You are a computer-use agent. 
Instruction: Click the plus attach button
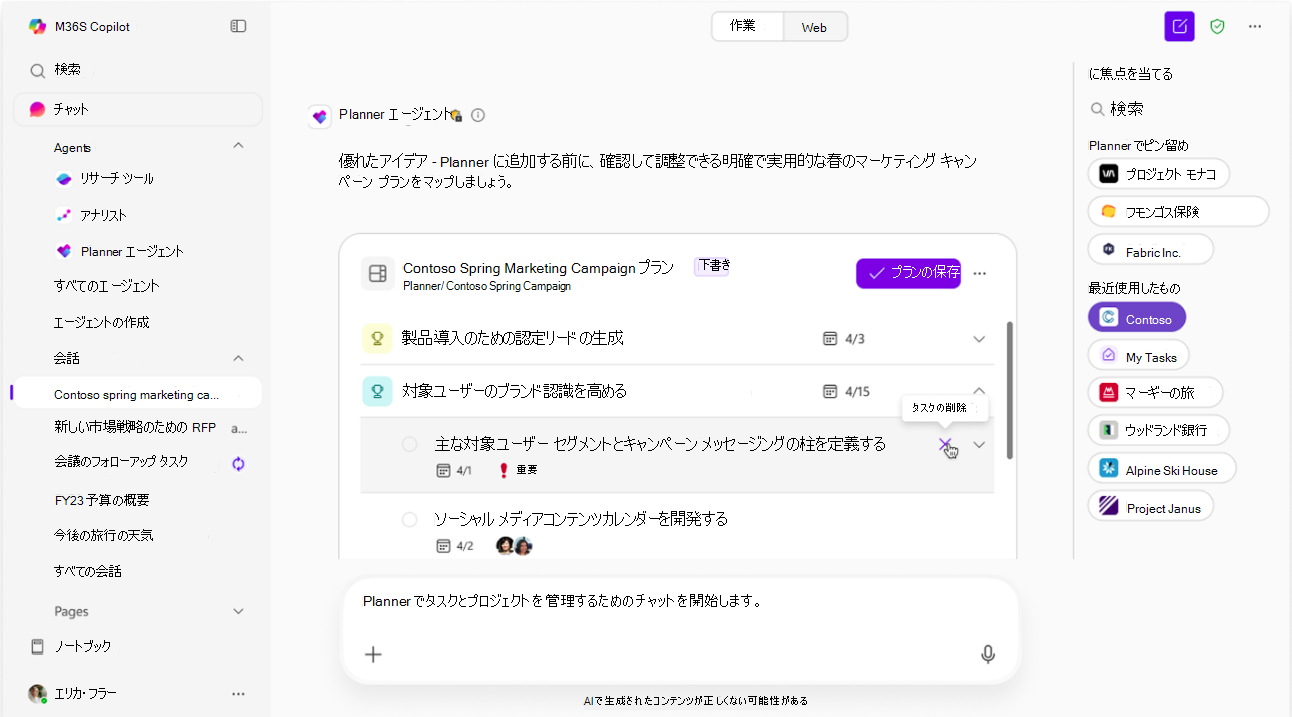[373, 655]
